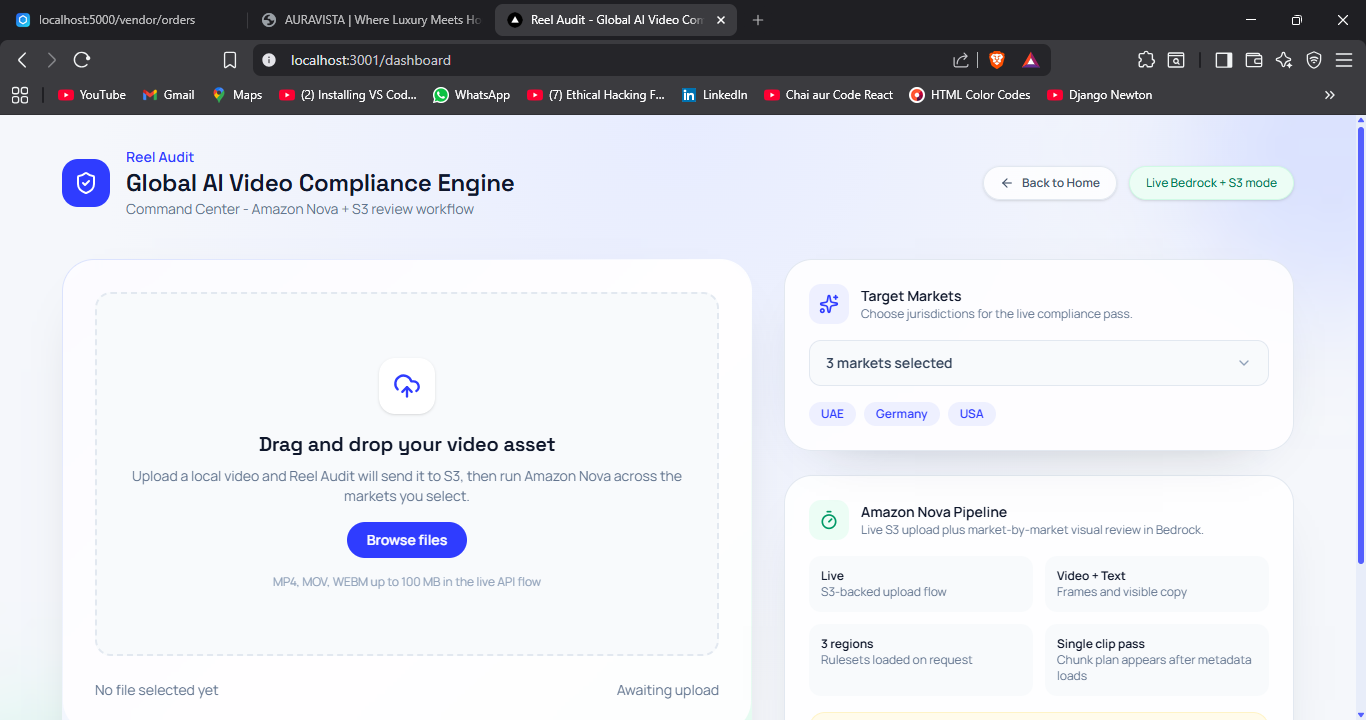Open the Extensions puzzle icon
Viewport: 1366px width, 720px height.
1146,60
